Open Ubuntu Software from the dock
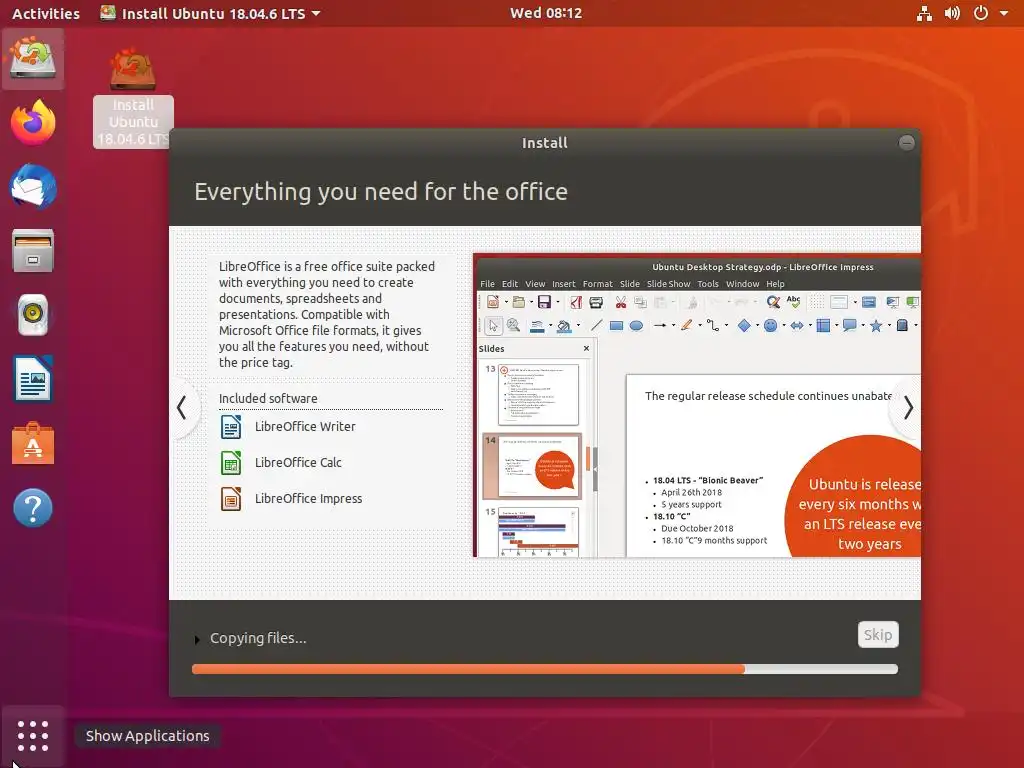 pyautogui.click(x=33, y=443)
